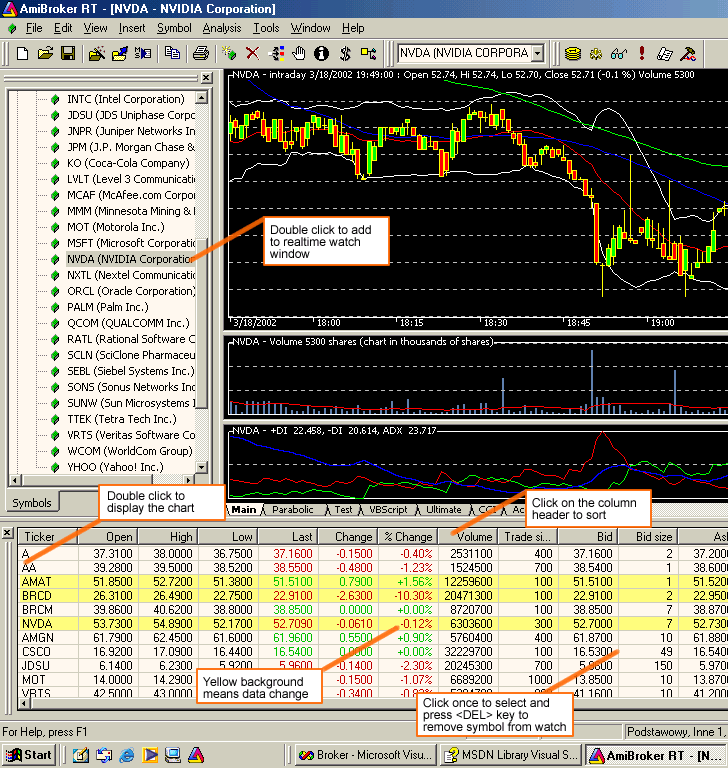Switch to the Parabolic chart tab
The height and width of the screenshot is (768, 728).
point(292,509)
